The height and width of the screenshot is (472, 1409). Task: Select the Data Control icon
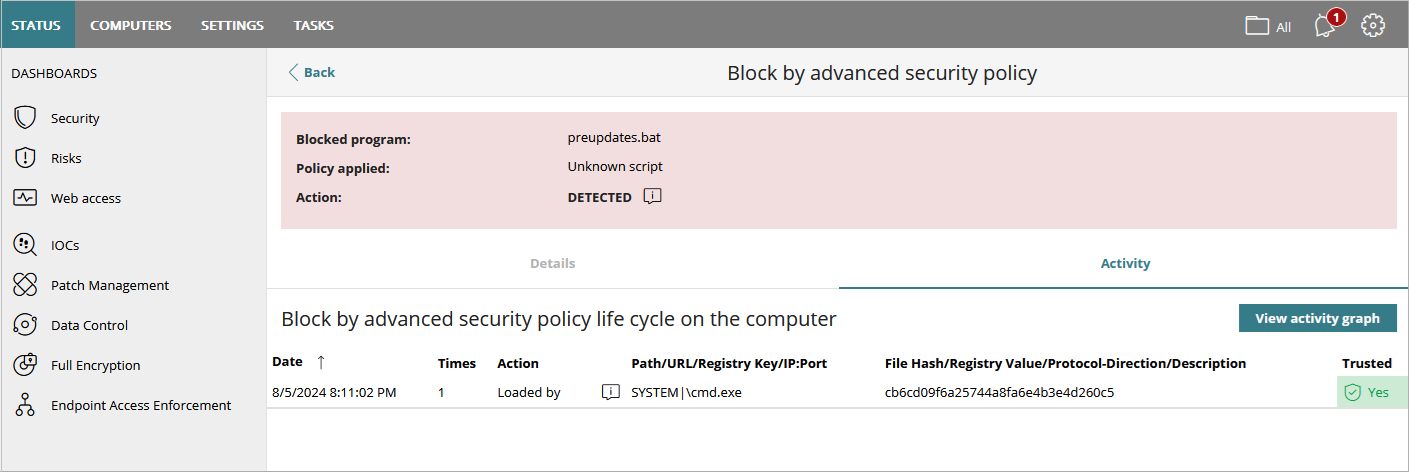click(25, 325)
